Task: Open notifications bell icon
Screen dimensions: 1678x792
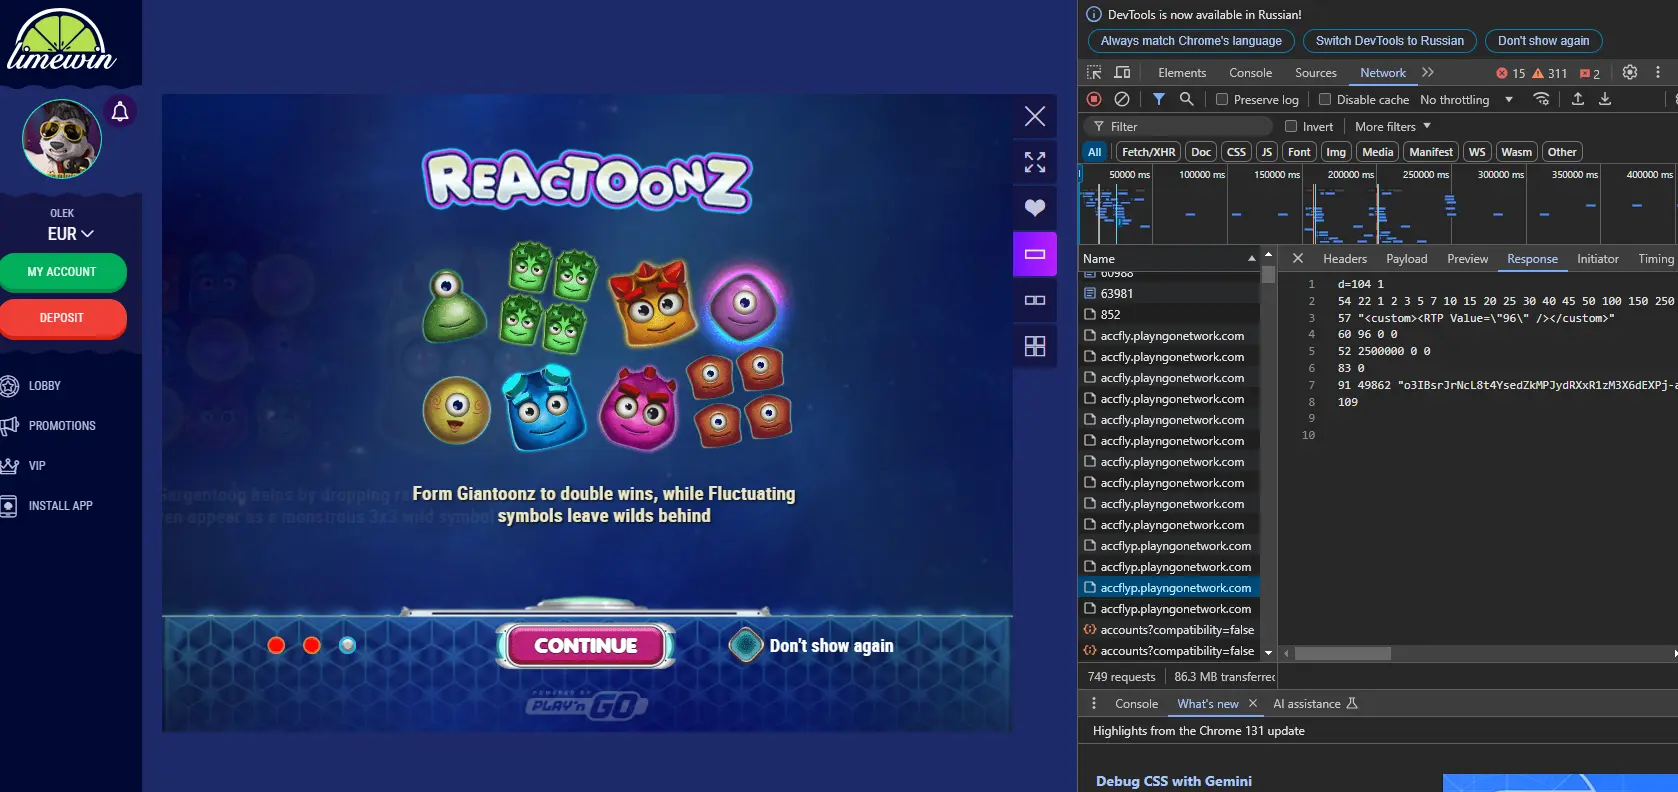Action: coord(120,112)
